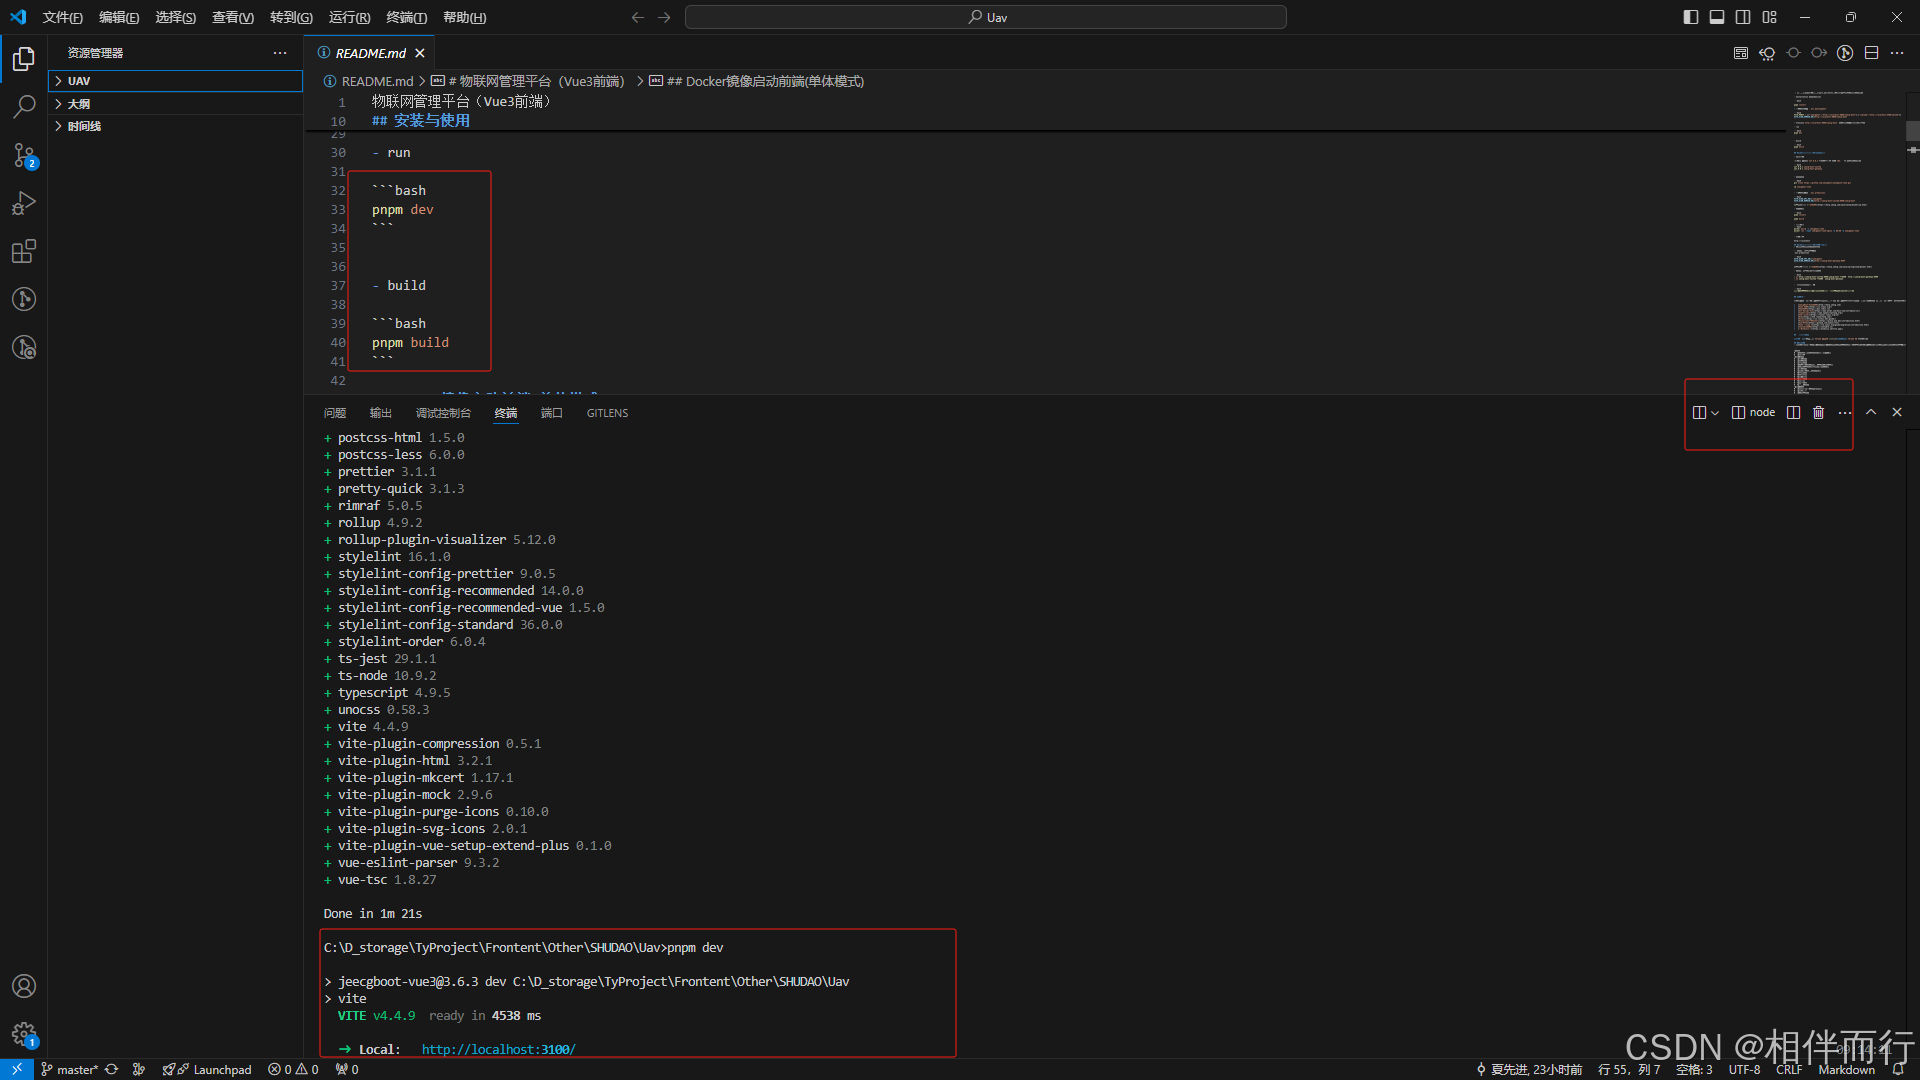Open the Accounts icon in activity bar
Viewport: 1920px width, 1080px height.
point(24,986)
